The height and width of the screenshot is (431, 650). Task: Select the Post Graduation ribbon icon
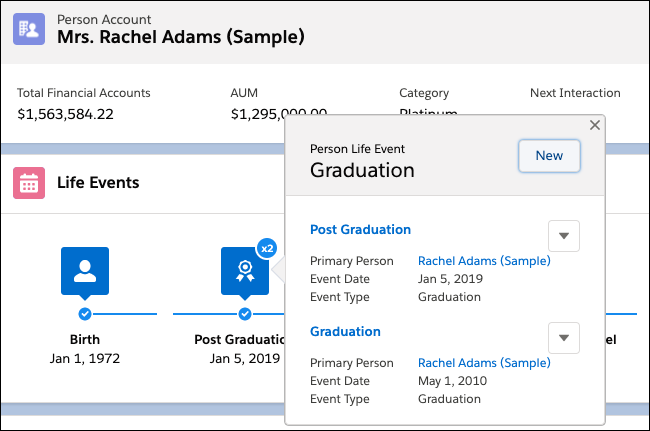pyautogui.click(x=245, y=271)
